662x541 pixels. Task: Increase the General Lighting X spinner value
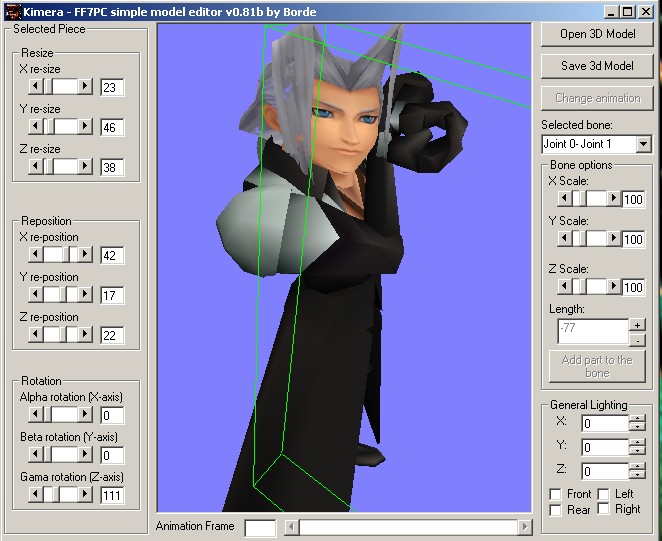[637, 419]
